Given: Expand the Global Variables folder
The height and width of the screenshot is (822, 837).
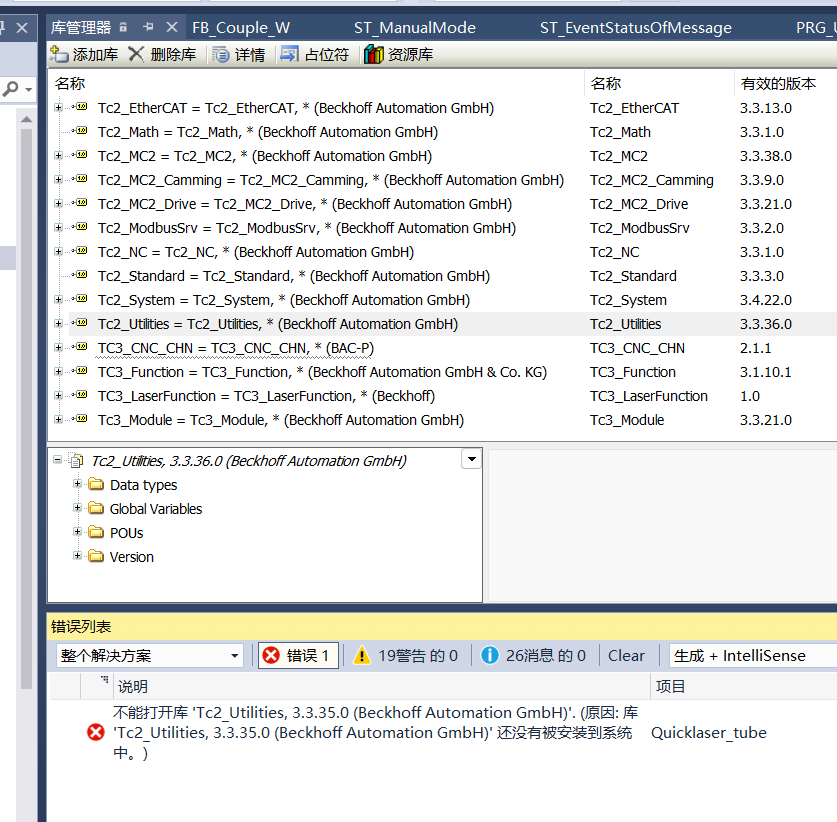Looking at the screenshot, I should coord(77,508).
